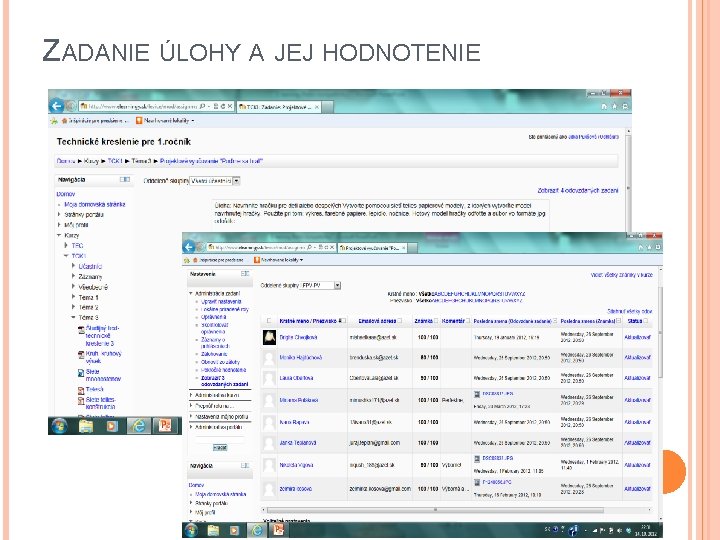This screenshot has height=540, width=720.
Task: Click the dock icon beside the Nastavenia block header
Action: point(245,274)
